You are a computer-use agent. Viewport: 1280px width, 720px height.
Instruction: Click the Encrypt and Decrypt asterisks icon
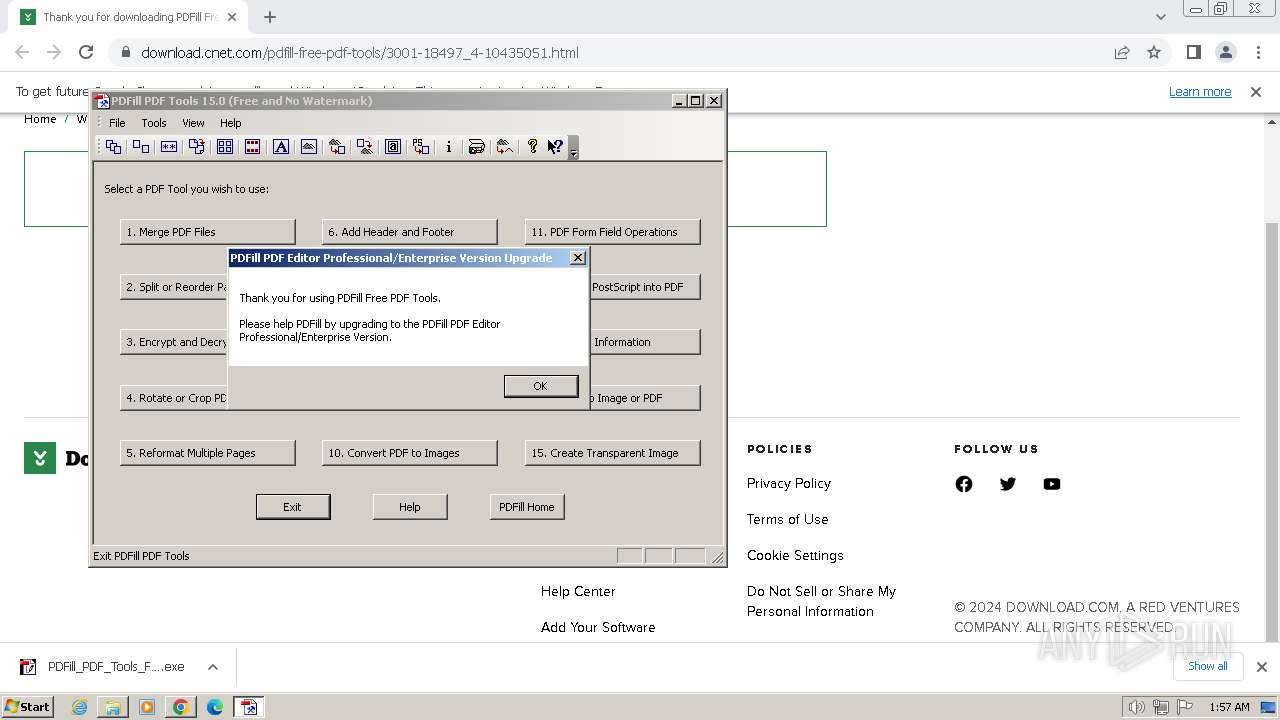(169, 147)
